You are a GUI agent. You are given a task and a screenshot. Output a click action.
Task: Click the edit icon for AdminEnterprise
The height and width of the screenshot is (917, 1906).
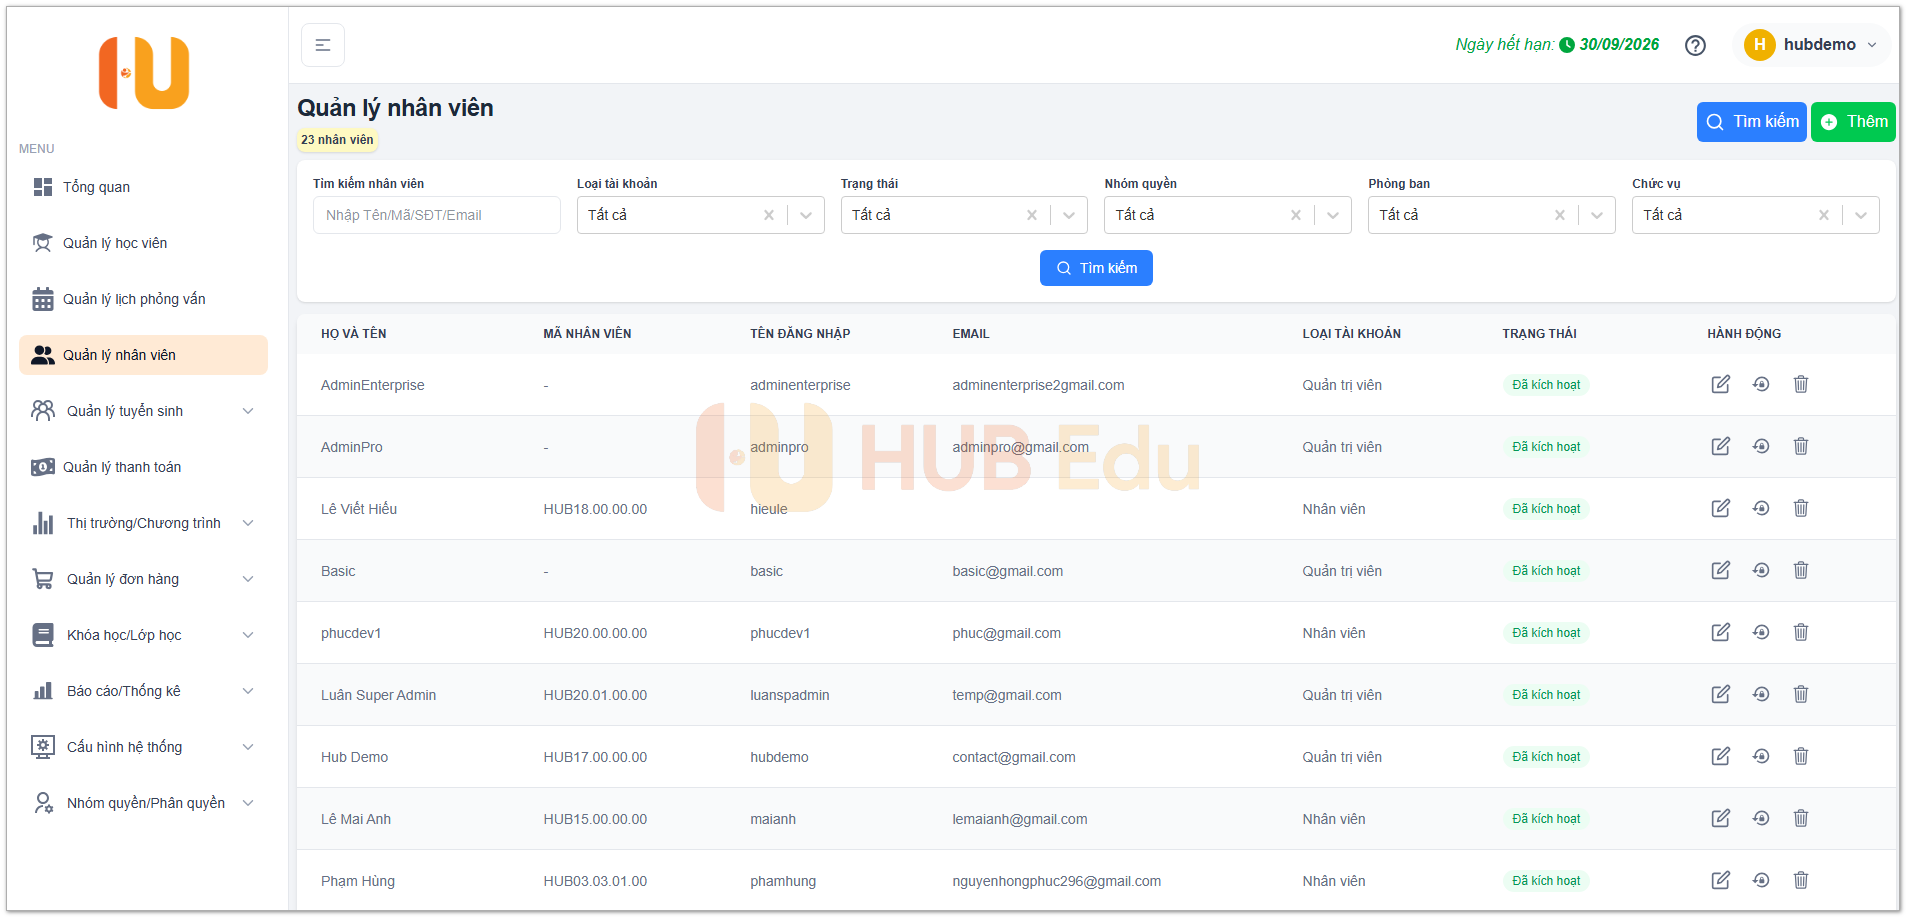click(1721, 384)
